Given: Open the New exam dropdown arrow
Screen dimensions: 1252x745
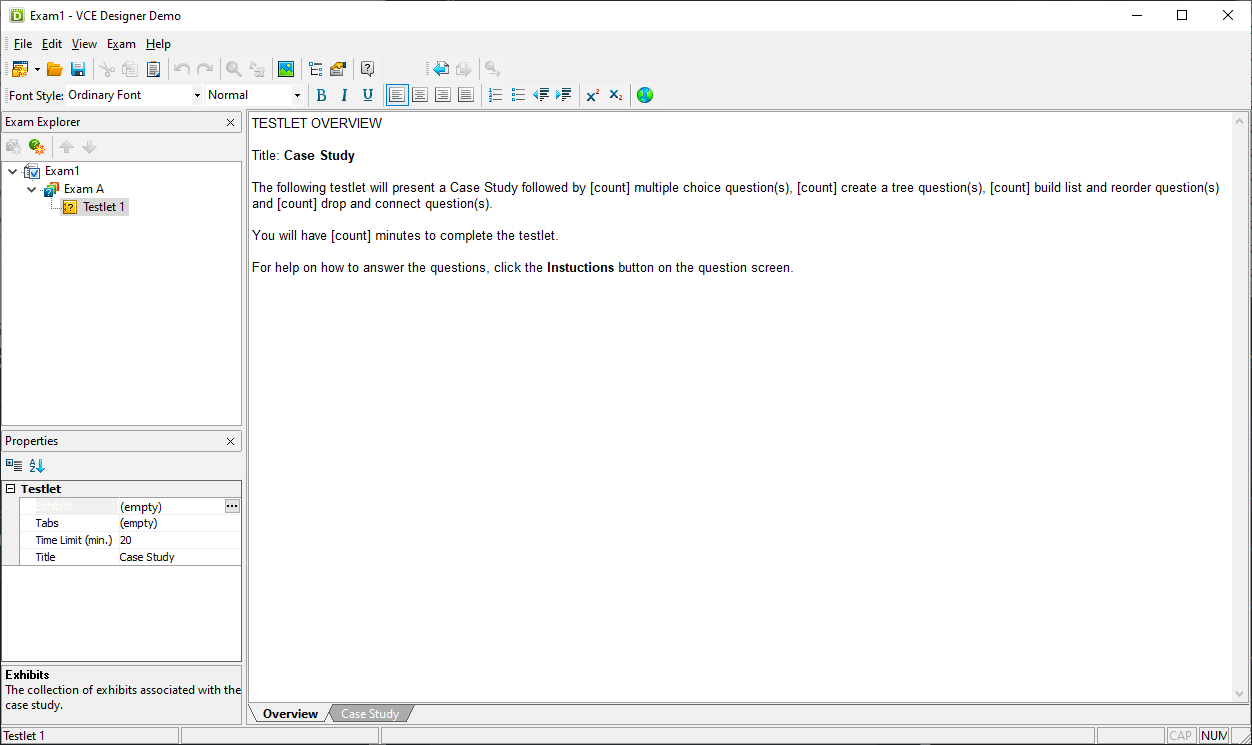Looking at the screenshot, I should tap(37, 69).
